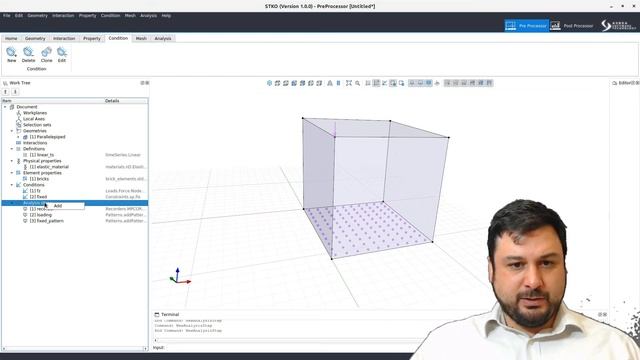Click the elastic_material property icon
This screenshot has height=360, width=640.
[x=25, y=167]
